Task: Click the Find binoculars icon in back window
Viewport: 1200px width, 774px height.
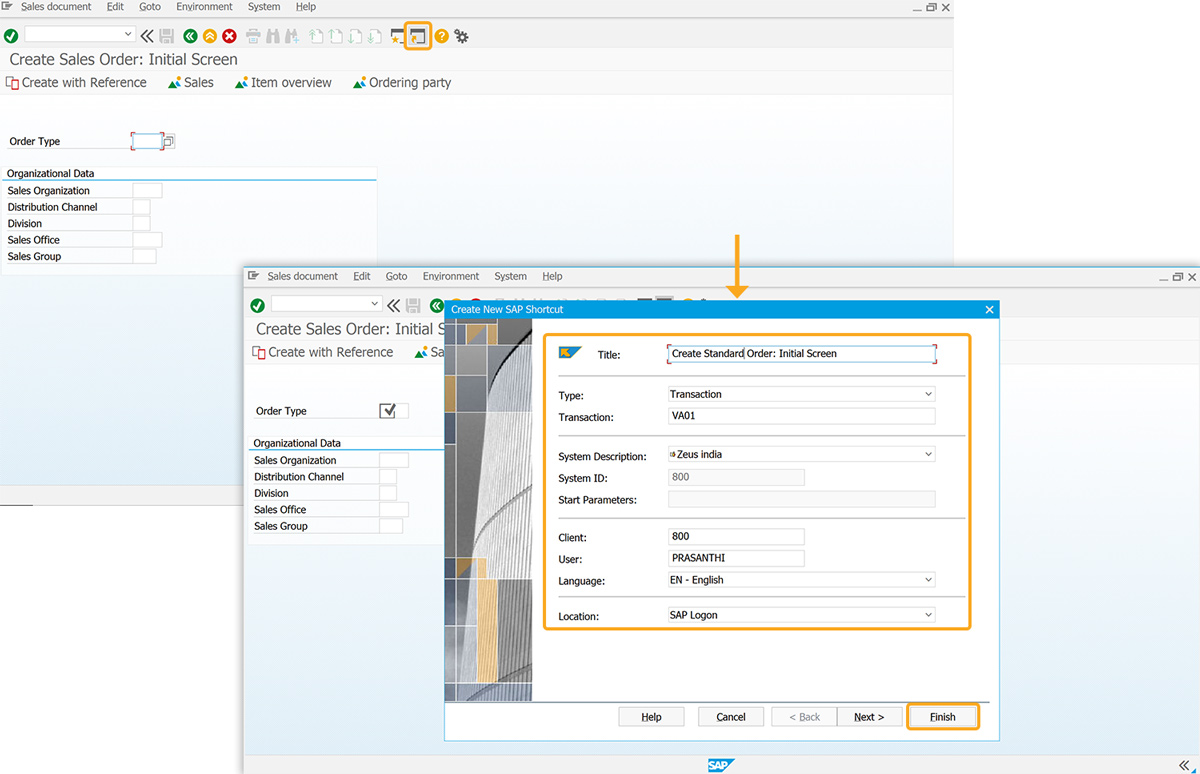Action: pyautogui.click(x=273, y=36)
